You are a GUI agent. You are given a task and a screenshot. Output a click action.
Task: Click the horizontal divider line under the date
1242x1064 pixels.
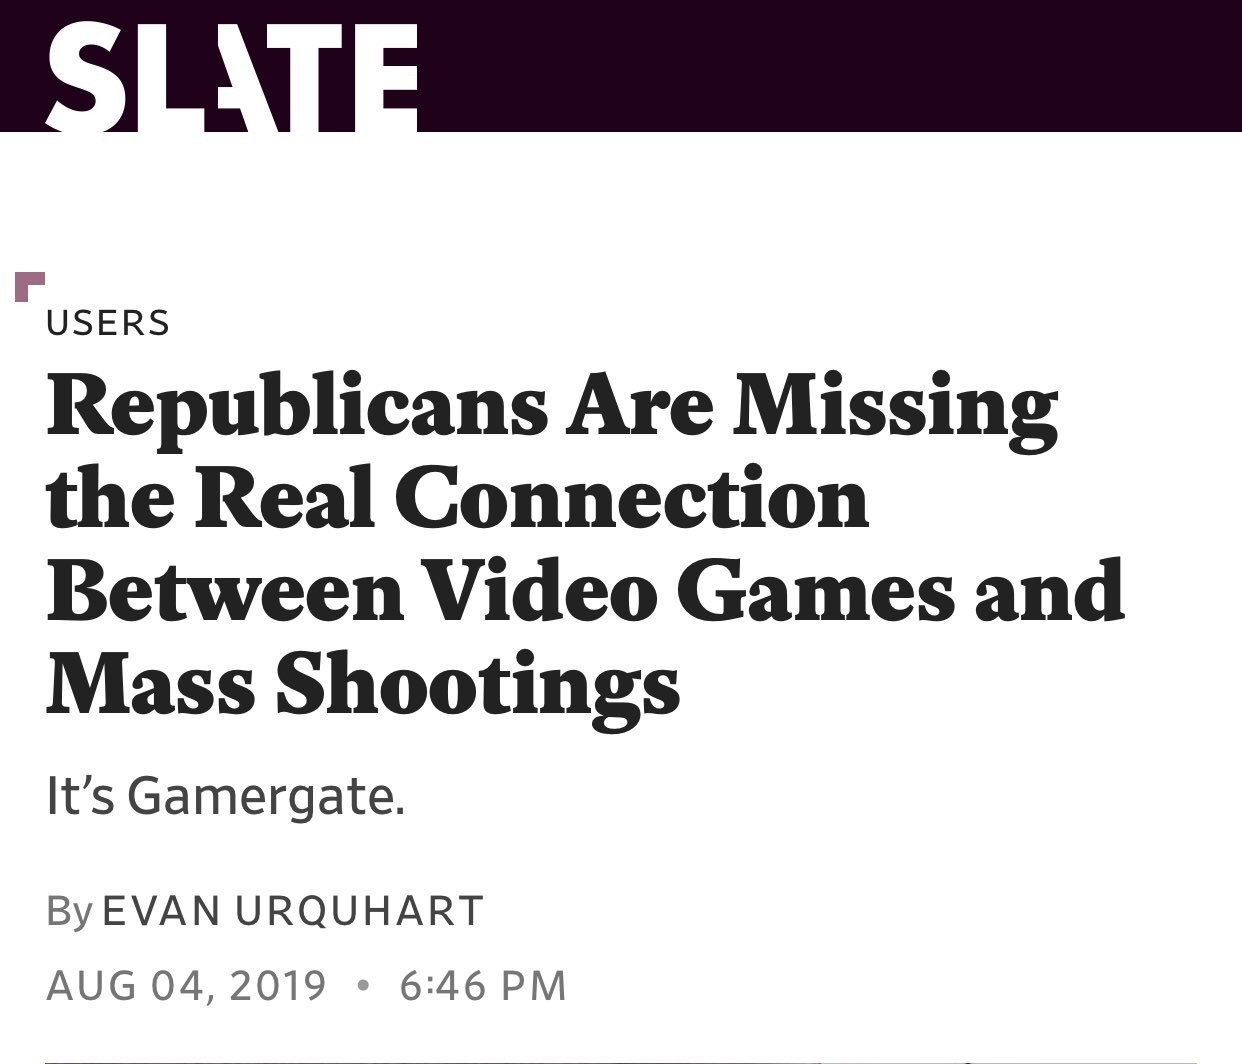point(621,1060)
